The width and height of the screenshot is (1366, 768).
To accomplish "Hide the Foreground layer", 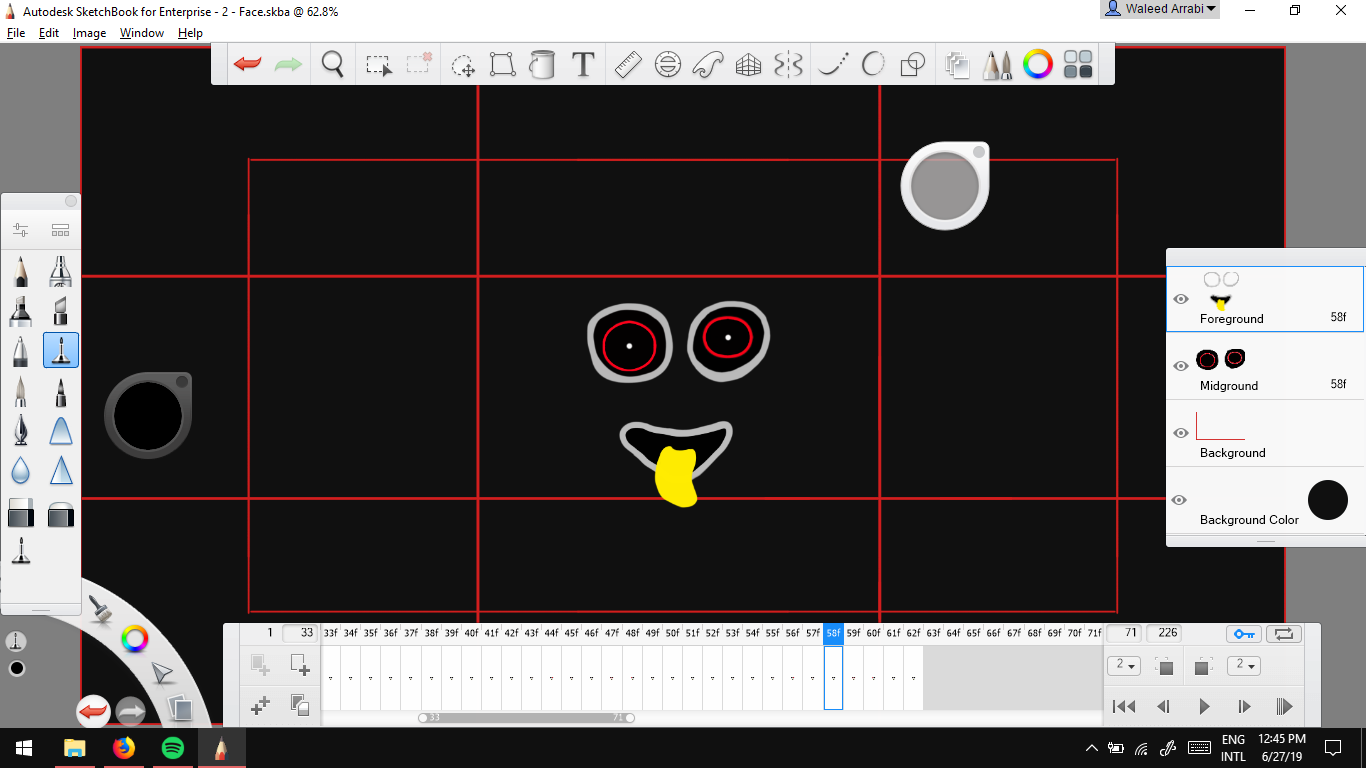I will (1181, 298).
